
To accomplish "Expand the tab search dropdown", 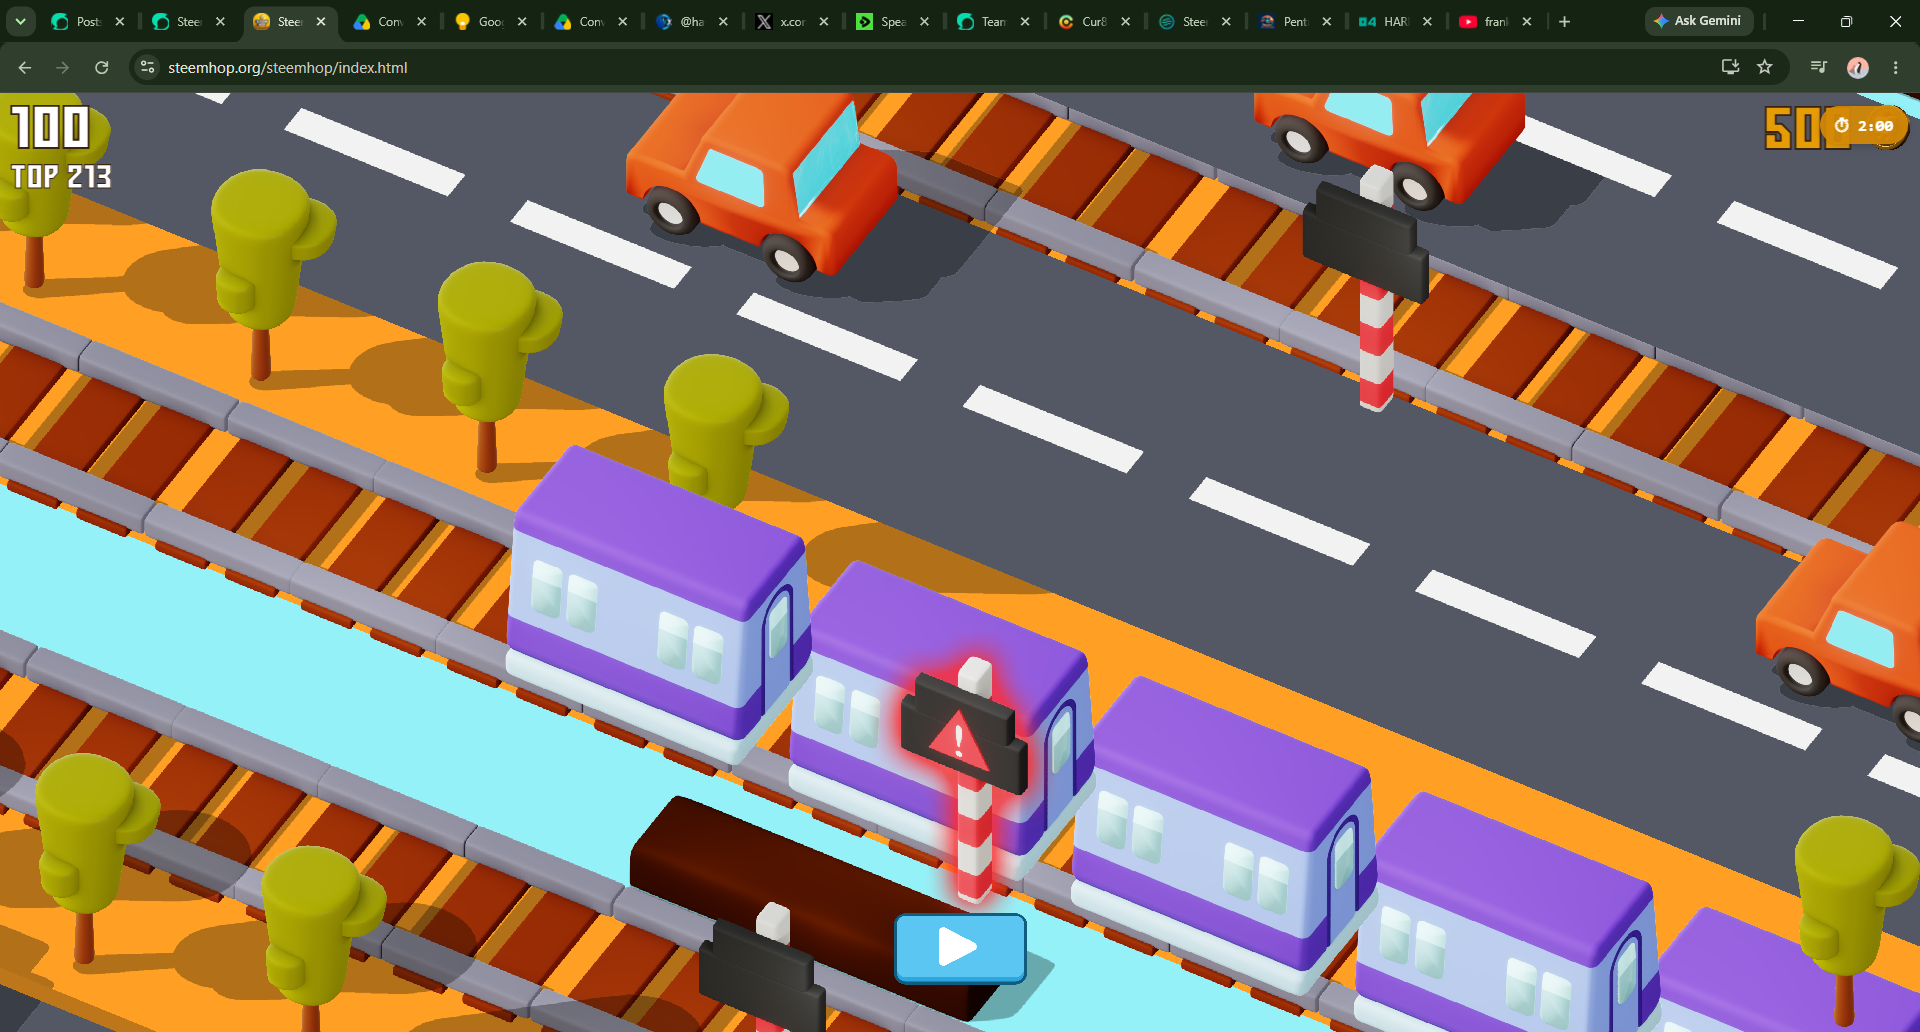I will [20, 21].
